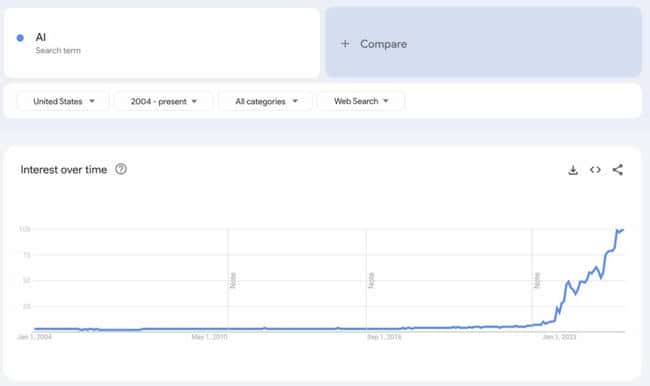650x386 pixels.
Task: Click the Compare button to add term
Action: tap(483, 42)
